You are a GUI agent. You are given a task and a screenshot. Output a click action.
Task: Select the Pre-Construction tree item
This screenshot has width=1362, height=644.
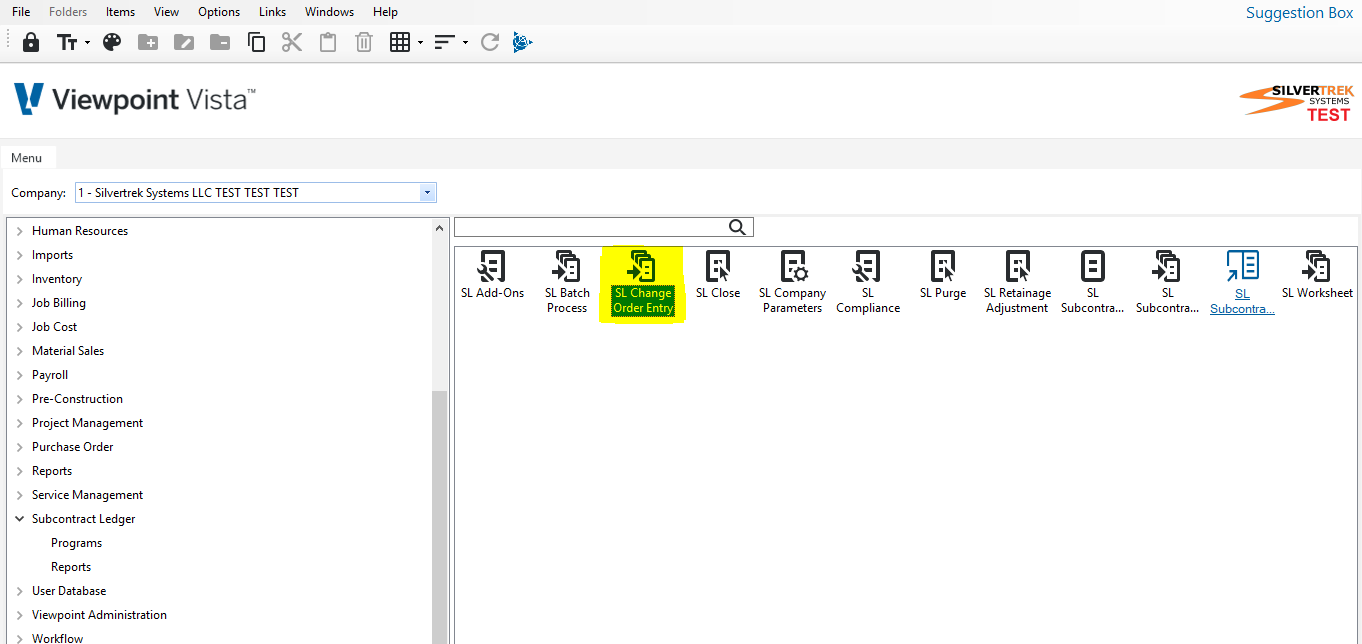coord(77,399)
